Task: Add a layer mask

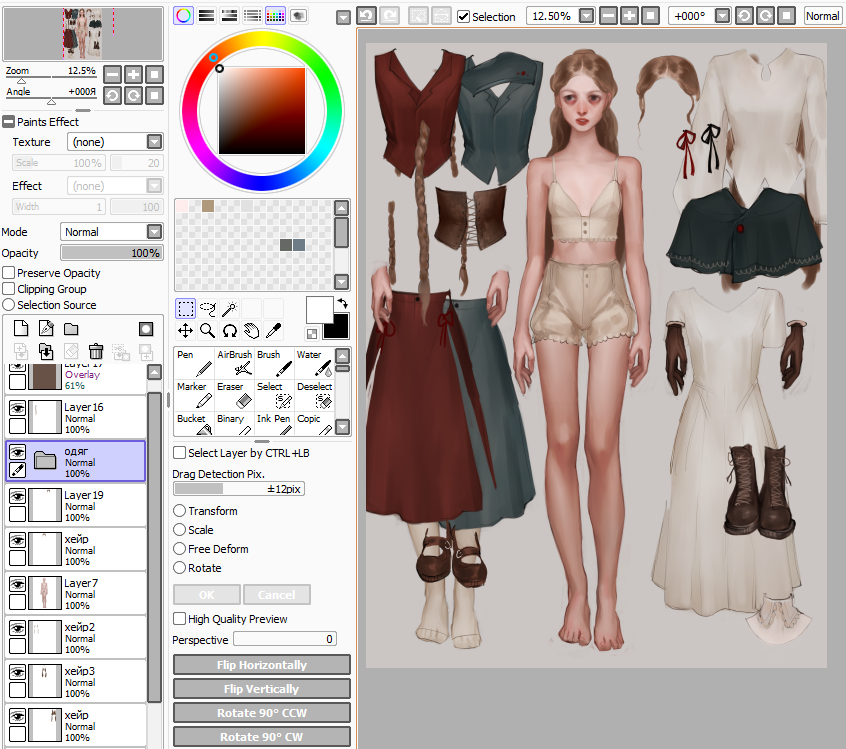Action: point(146,329)
